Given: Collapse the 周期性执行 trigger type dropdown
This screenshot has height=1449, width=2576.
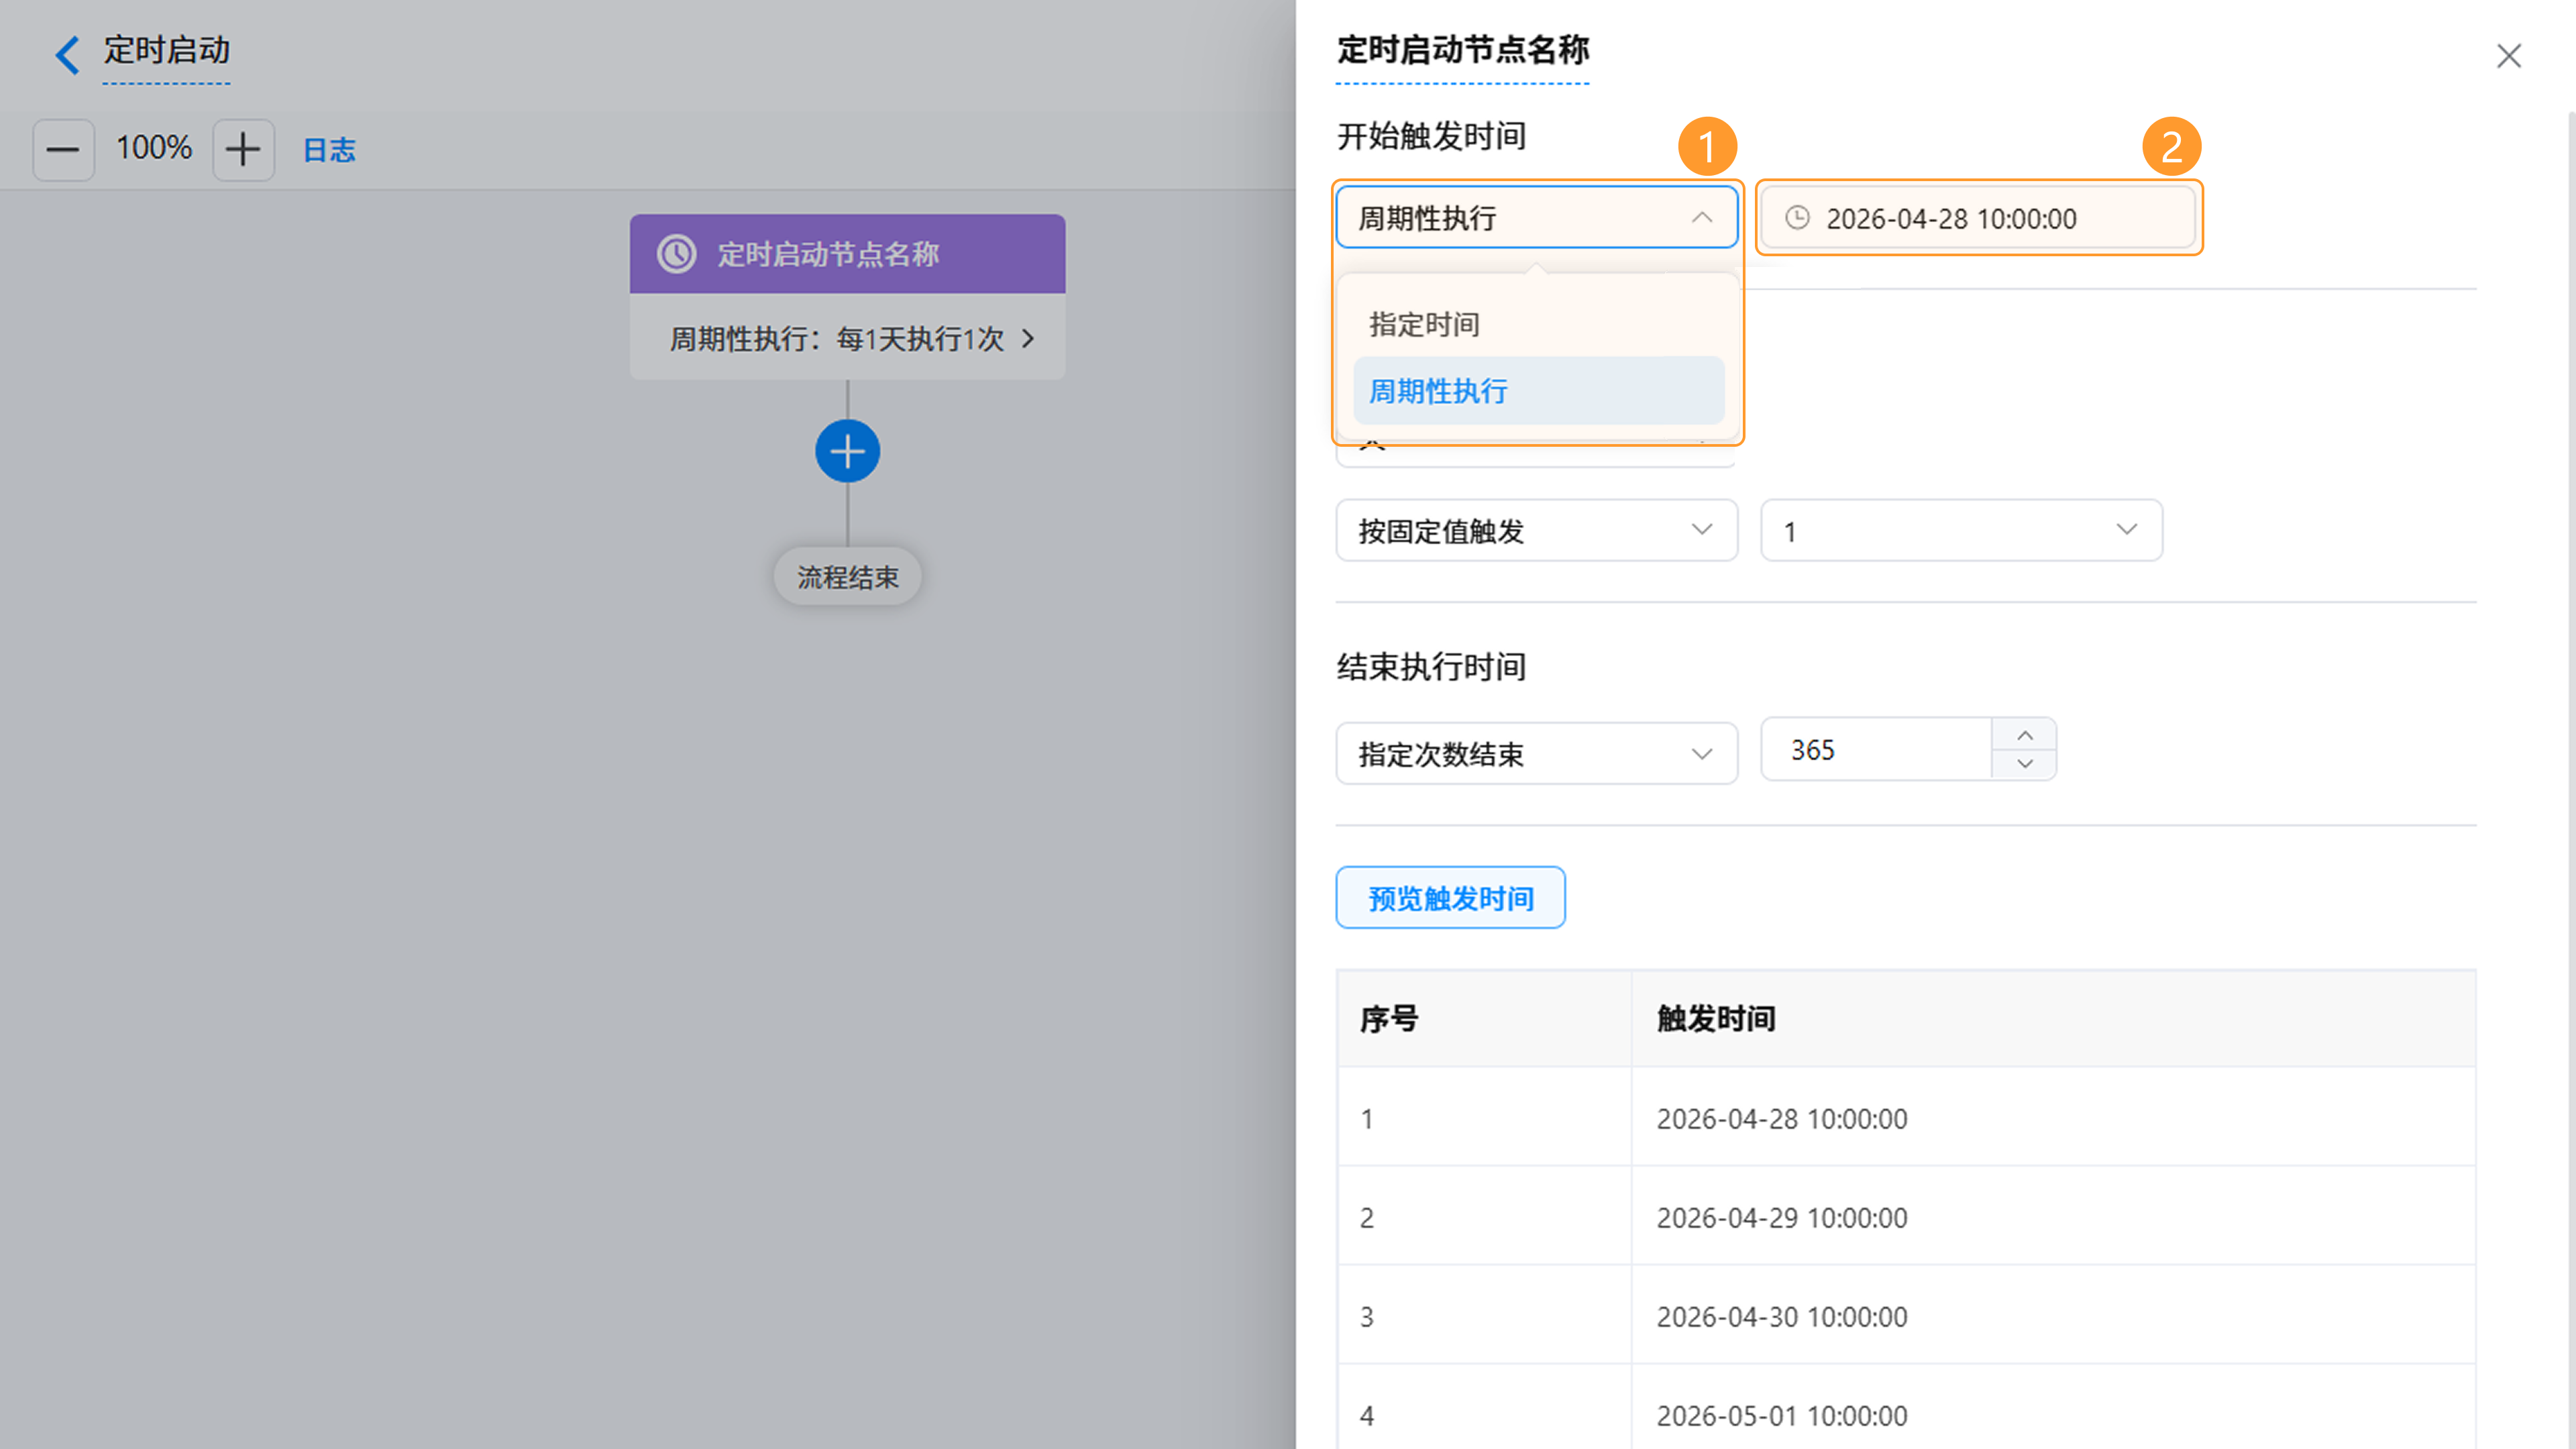Looking at the screenshot, I should coord(1536,217).
